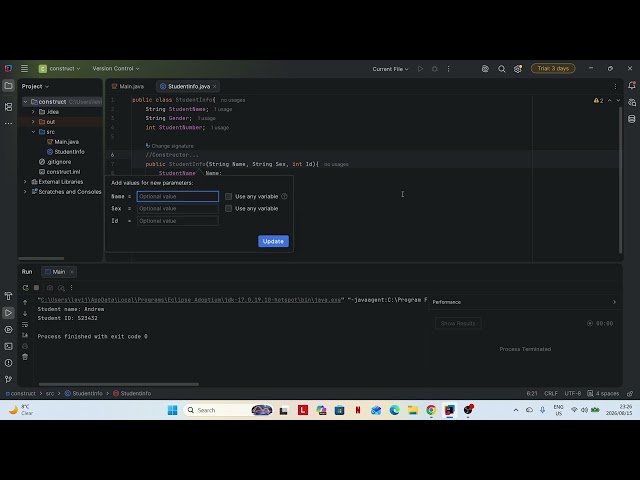
Task: Click the CRLF line separator in status bar
Action: (551, 393)
